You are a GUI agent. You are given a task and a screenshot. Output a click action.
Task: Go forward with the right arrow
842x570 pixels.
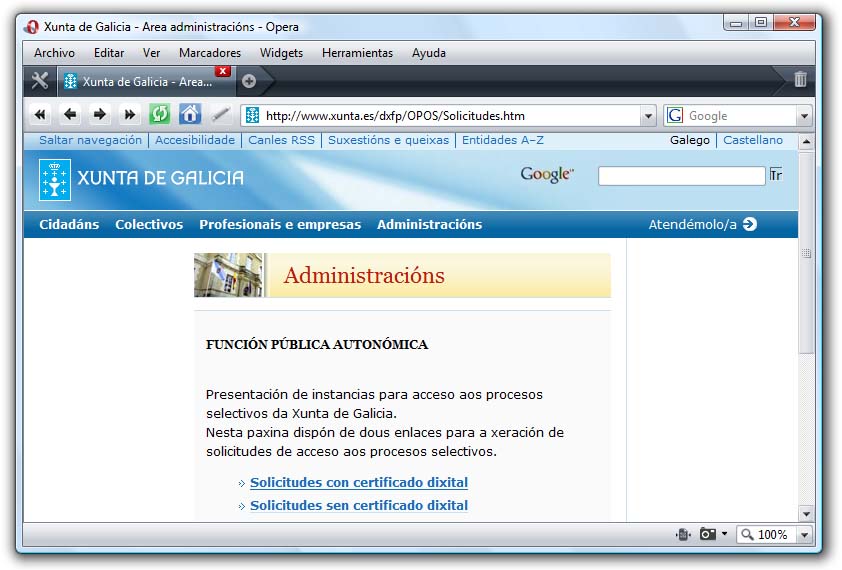(99, 114)
